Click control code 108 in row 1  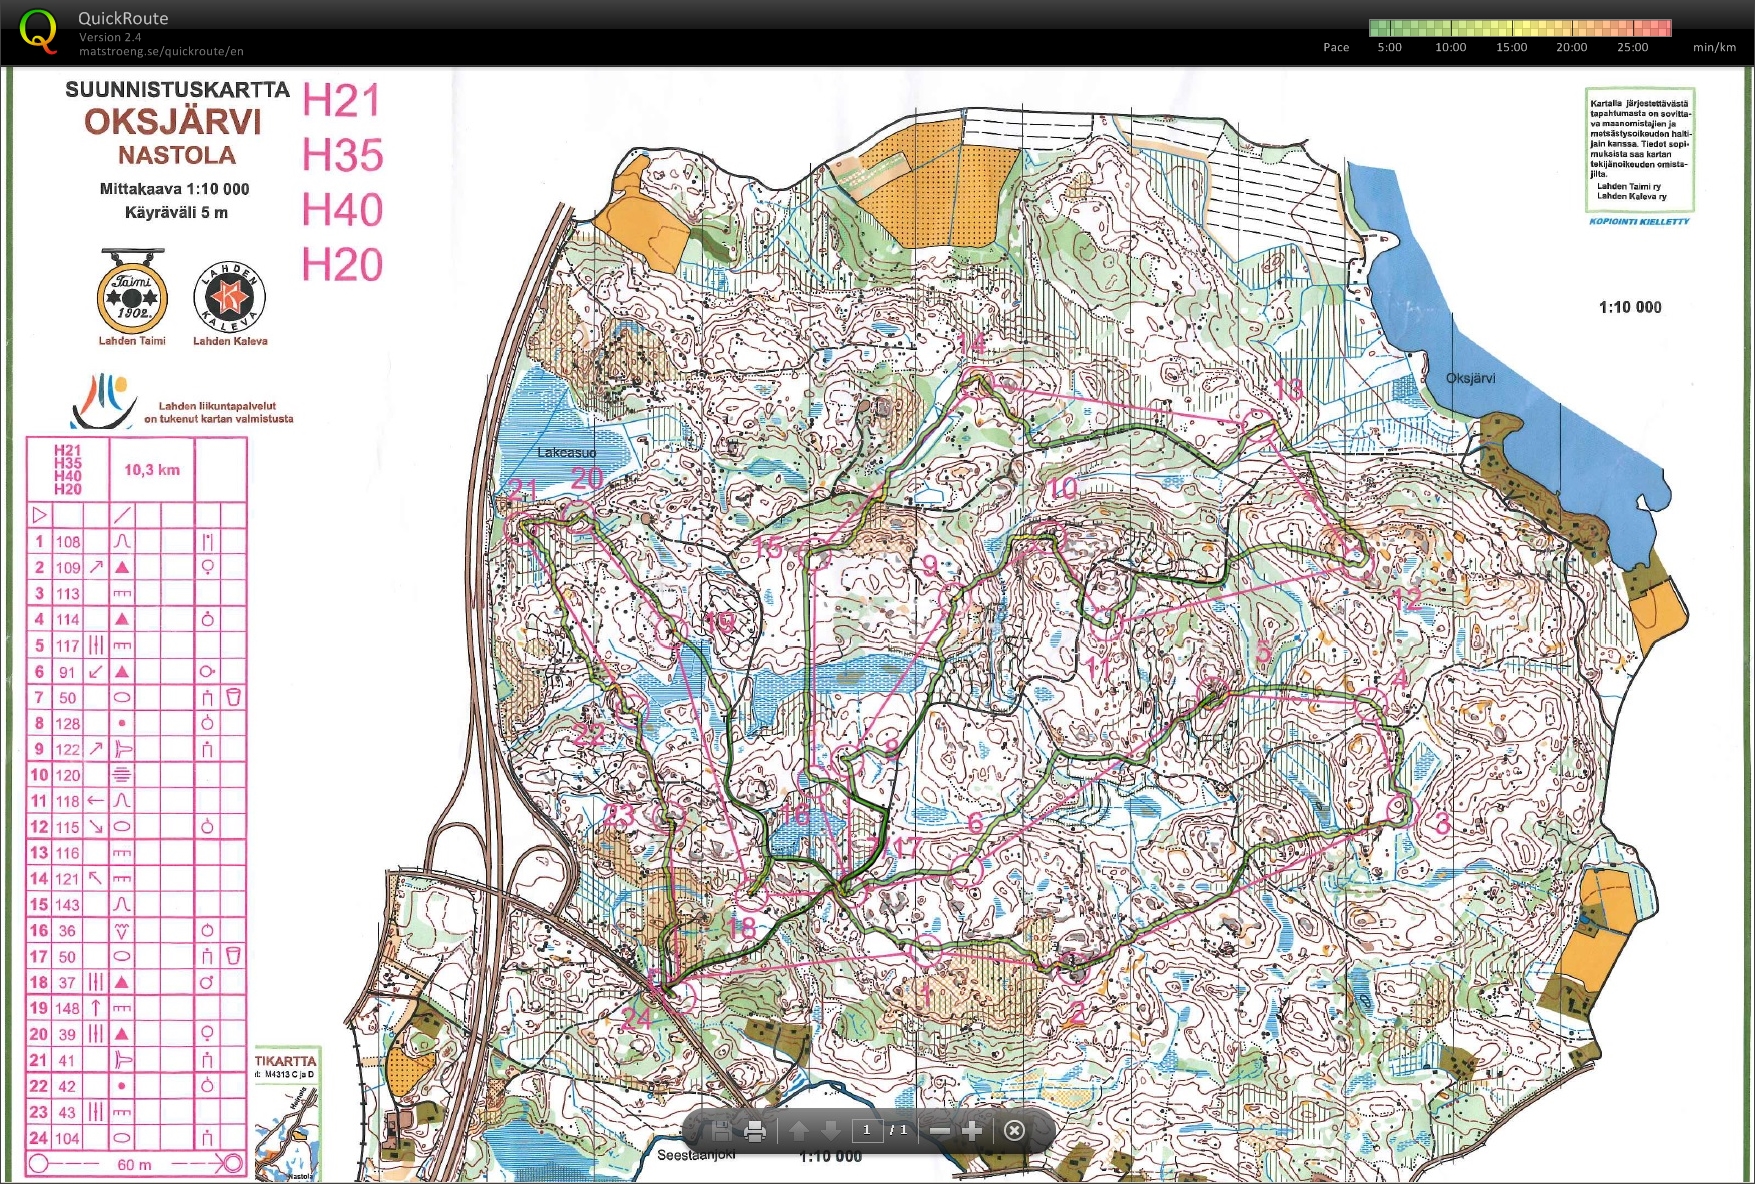coord(67,542)
